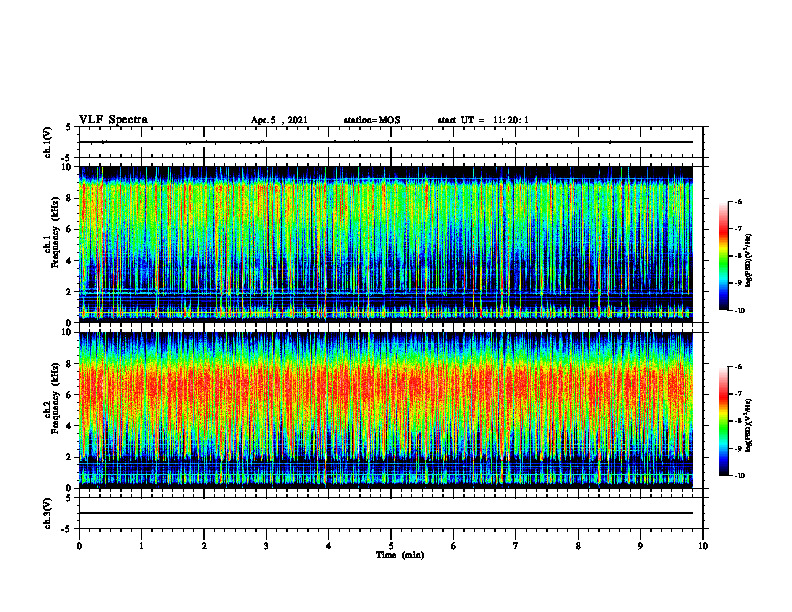Click time axis tick label '1'
Viewport: 792px width, 612px height.
click(141, 546)
